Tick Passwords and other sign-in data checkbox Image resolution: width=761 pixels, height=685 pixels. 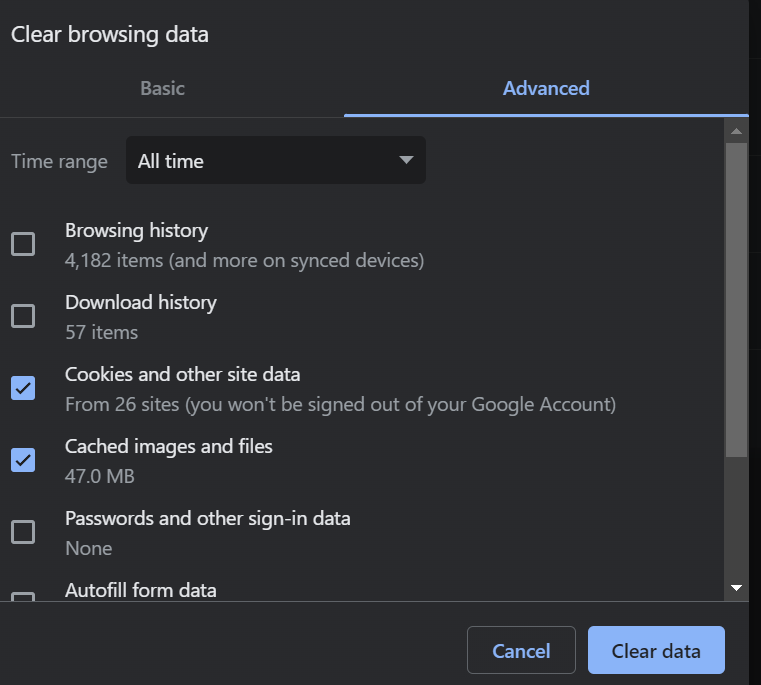[x=23, y=532]
